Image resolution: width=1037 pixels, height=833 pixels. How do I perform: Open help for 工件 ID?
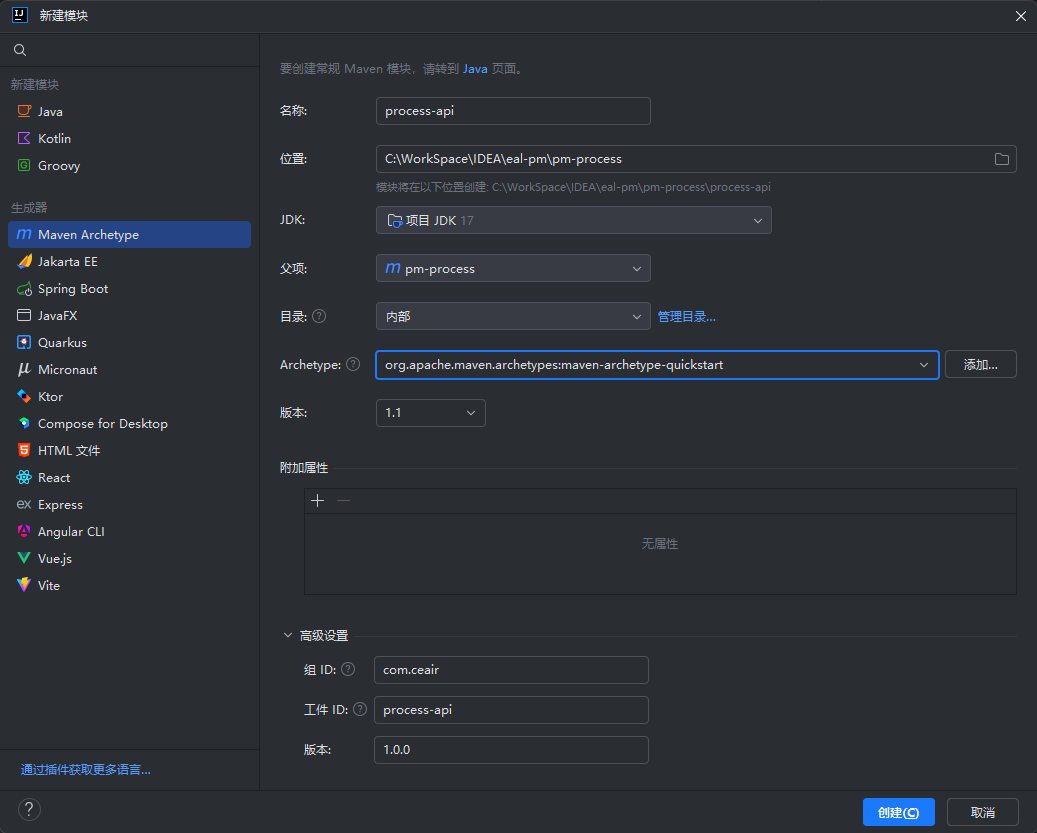(360, 709)
